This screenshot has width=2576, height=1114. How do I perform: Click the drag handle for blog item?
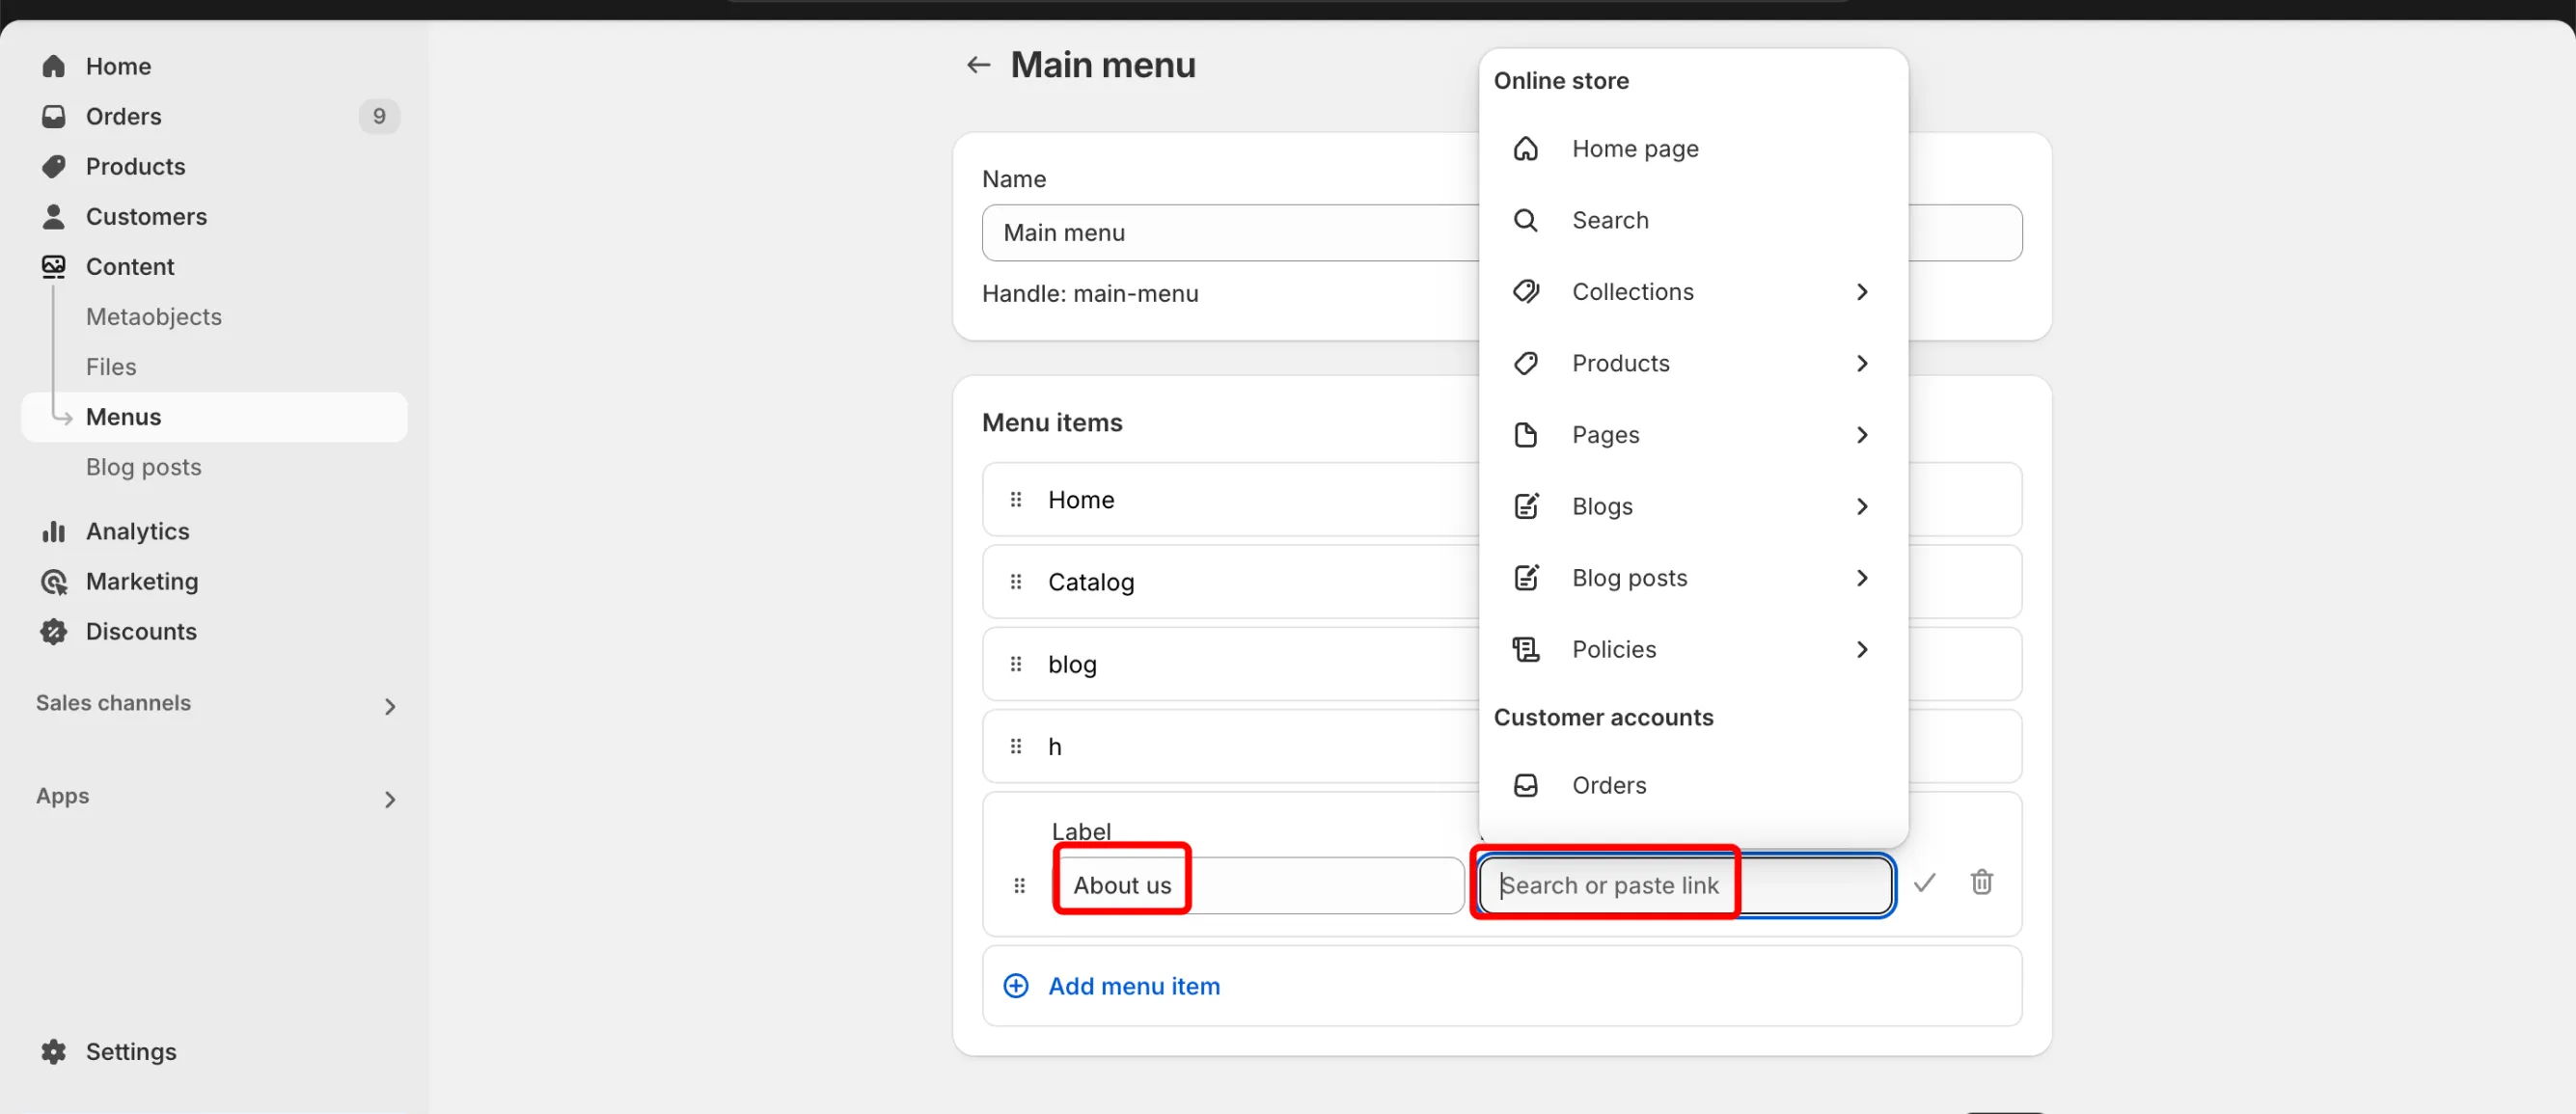[x=1016, y=664]
